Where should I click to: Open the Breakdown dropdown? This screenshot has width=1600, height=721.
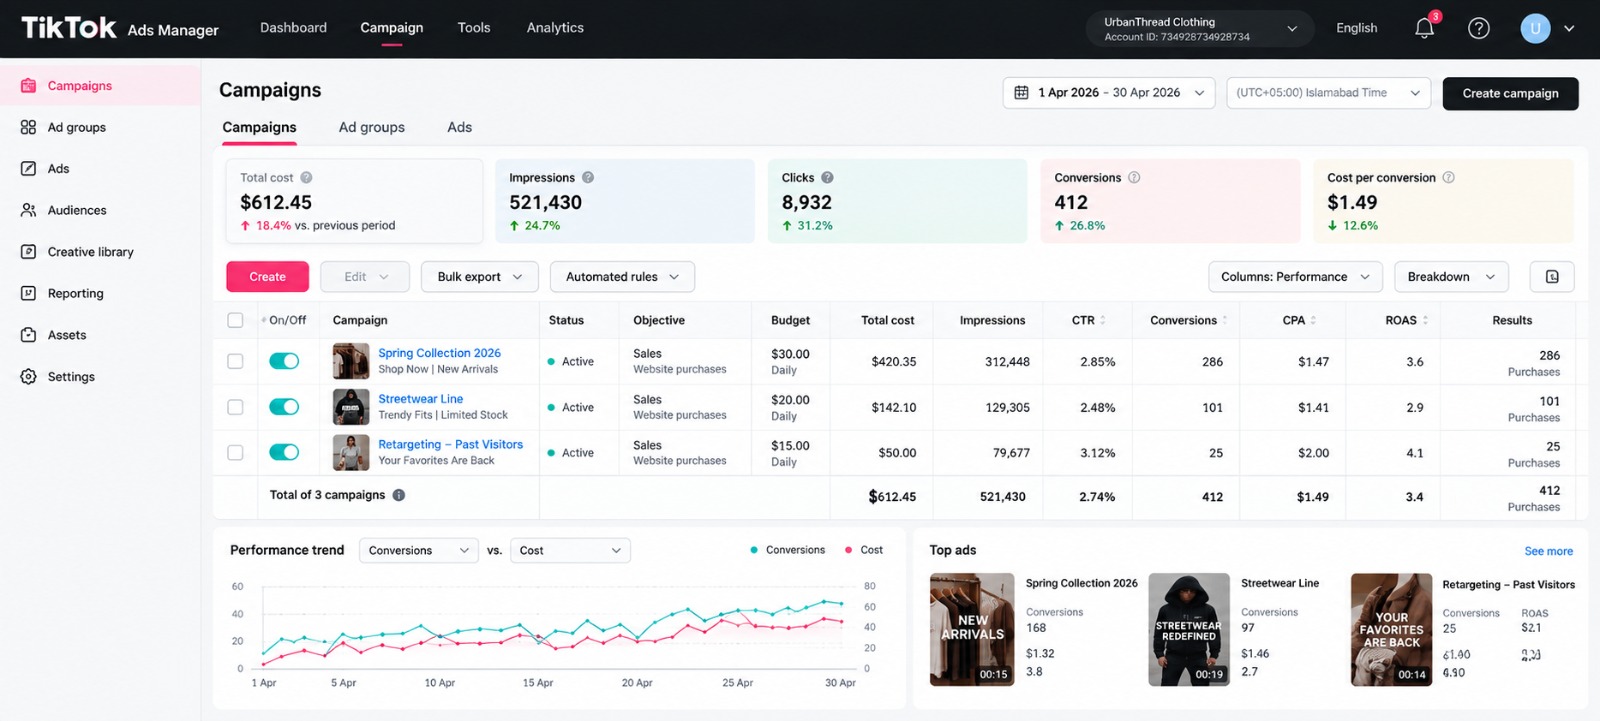1451,277
